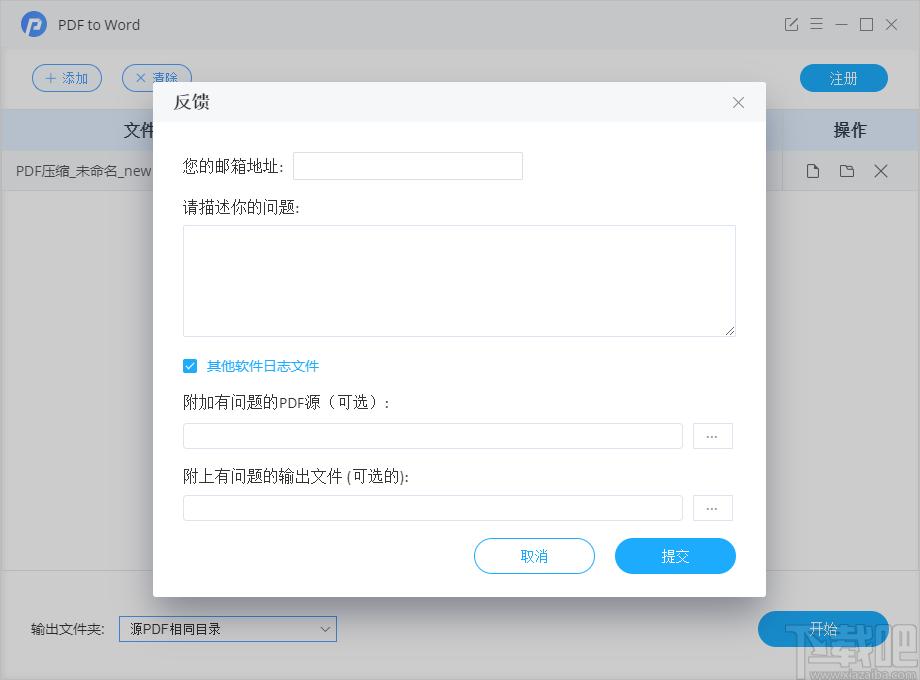Open the output file icon in file row
This screenshot has height=680, width=920.
tap(813, 171)
